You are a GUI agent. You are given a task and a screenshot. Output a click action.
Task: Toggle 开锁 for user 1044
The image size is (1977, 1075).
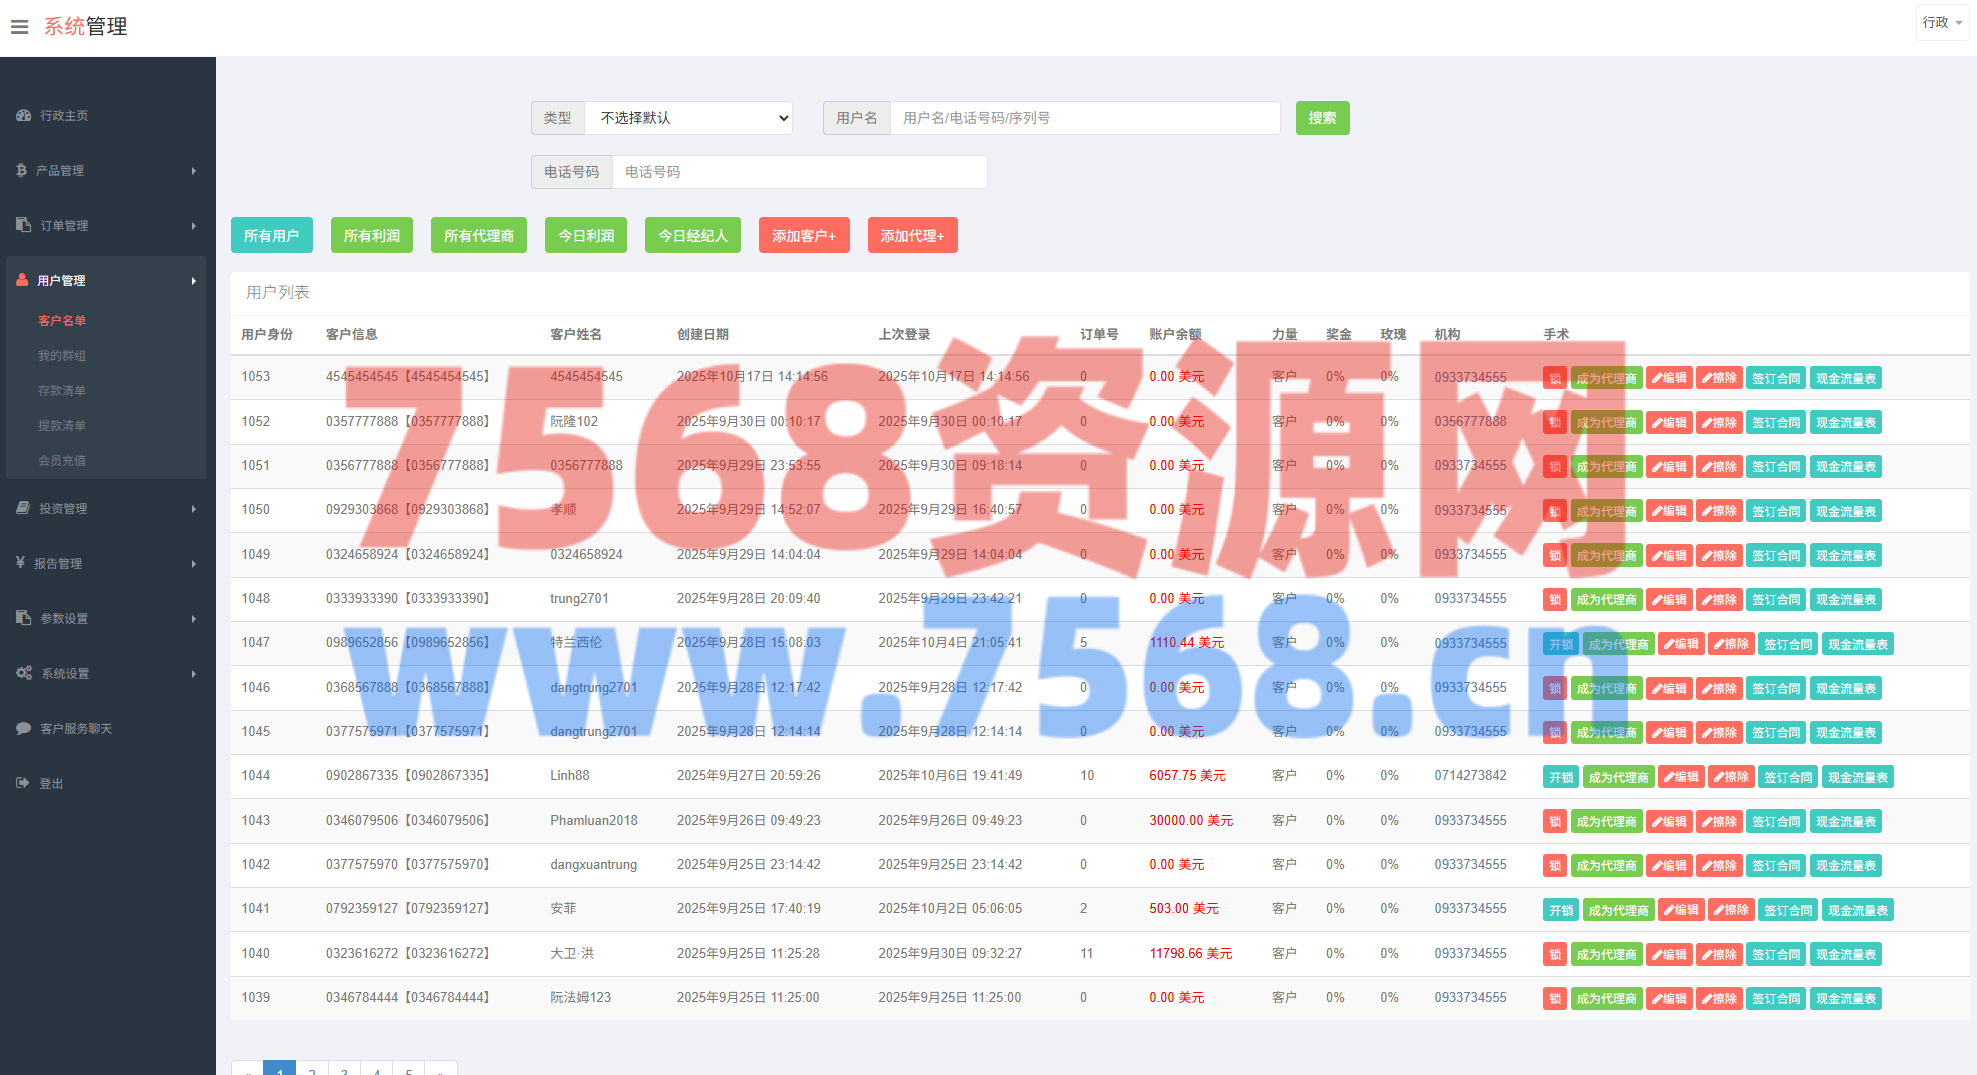click(x=1560, y=777)
